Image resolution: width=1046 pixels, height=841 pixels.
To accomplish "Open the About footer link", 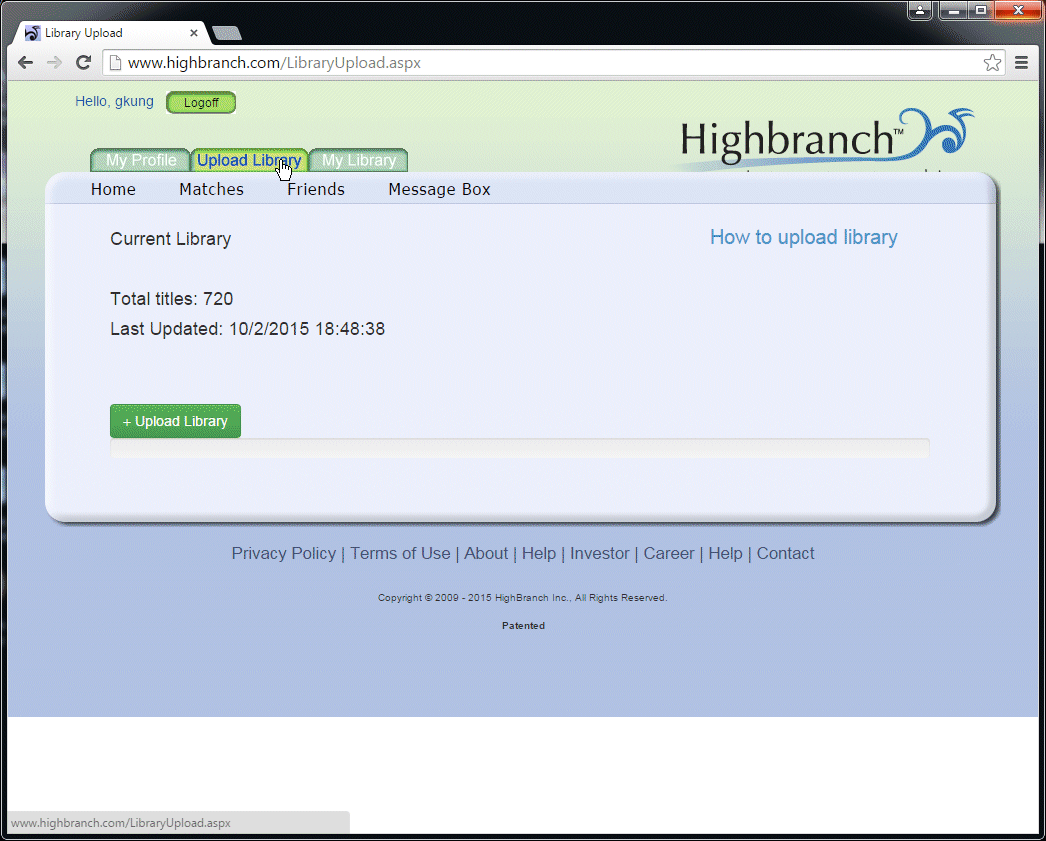I will coord(486,554).
